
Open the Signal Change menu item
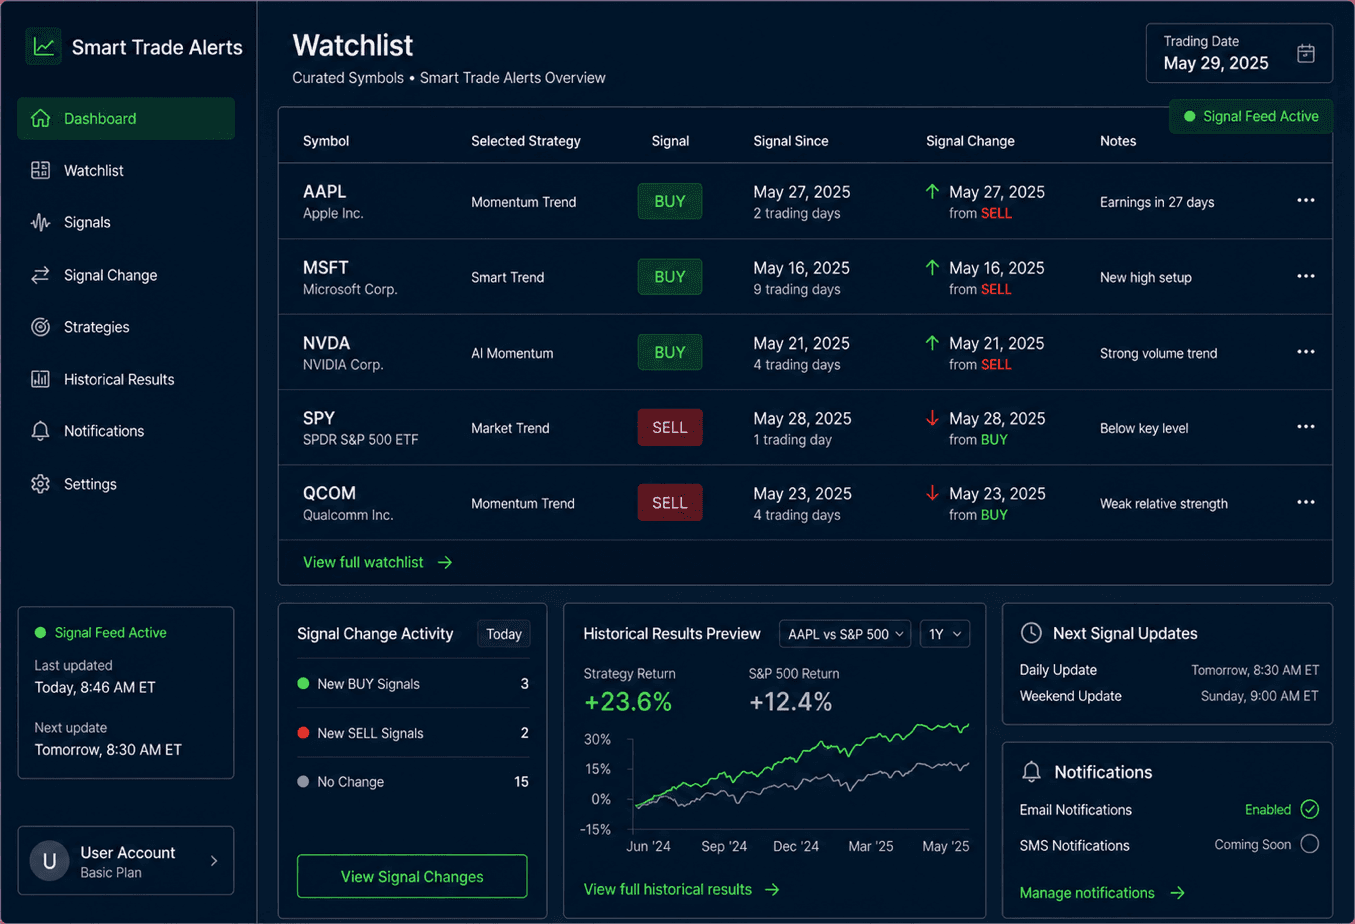[x=126, y=275]
